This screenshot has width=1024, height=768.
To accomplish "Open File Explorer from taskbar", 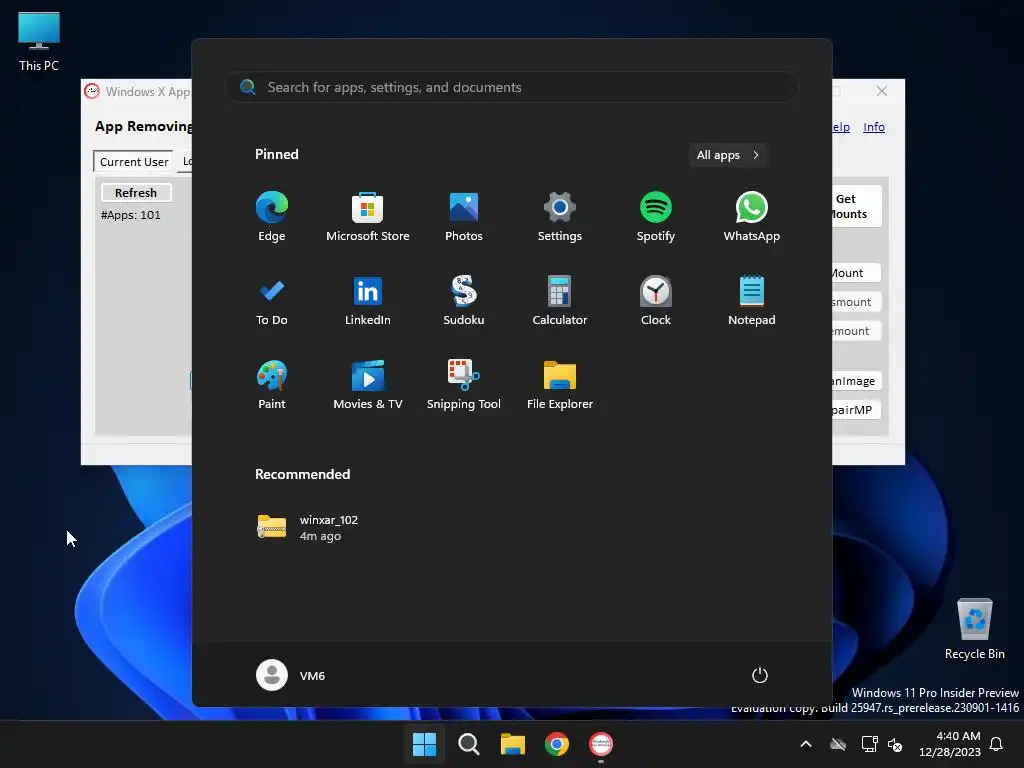I will [x=513, y=744].
